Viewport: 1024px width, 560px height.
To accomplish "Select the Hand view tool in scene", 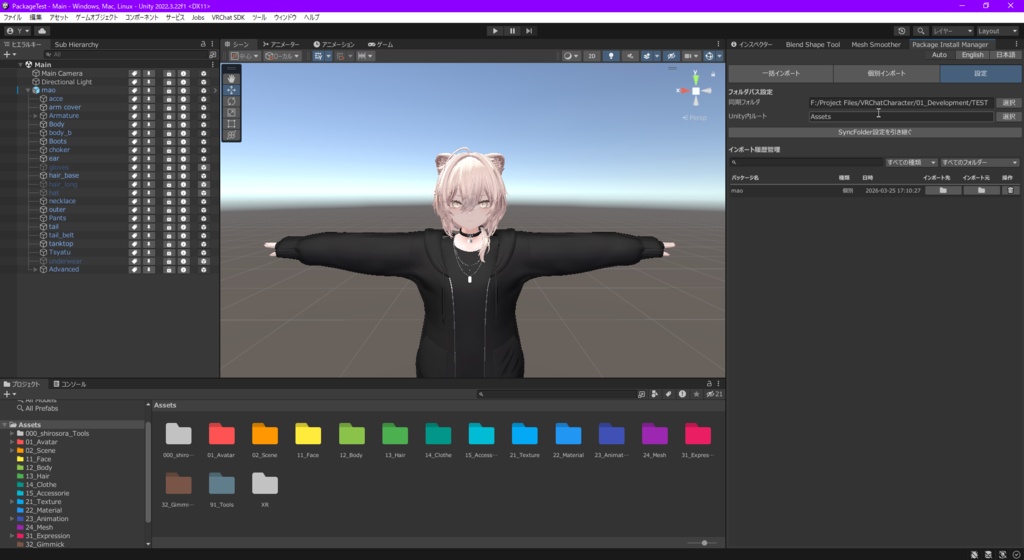I will [x=231, y=78].
